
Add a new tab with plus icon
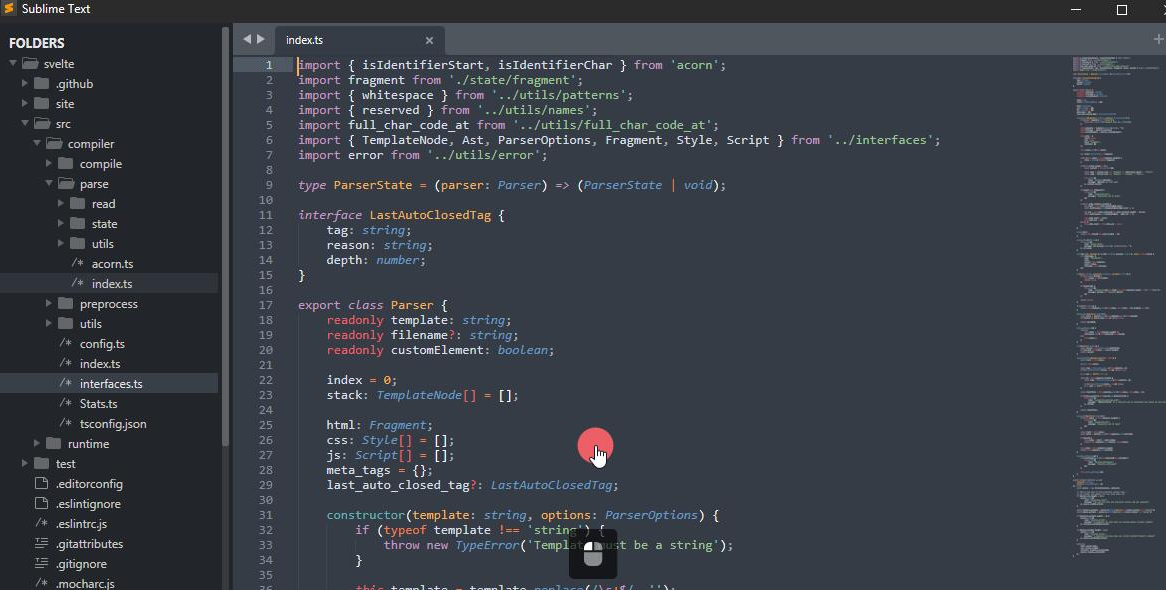point(1158,39)
